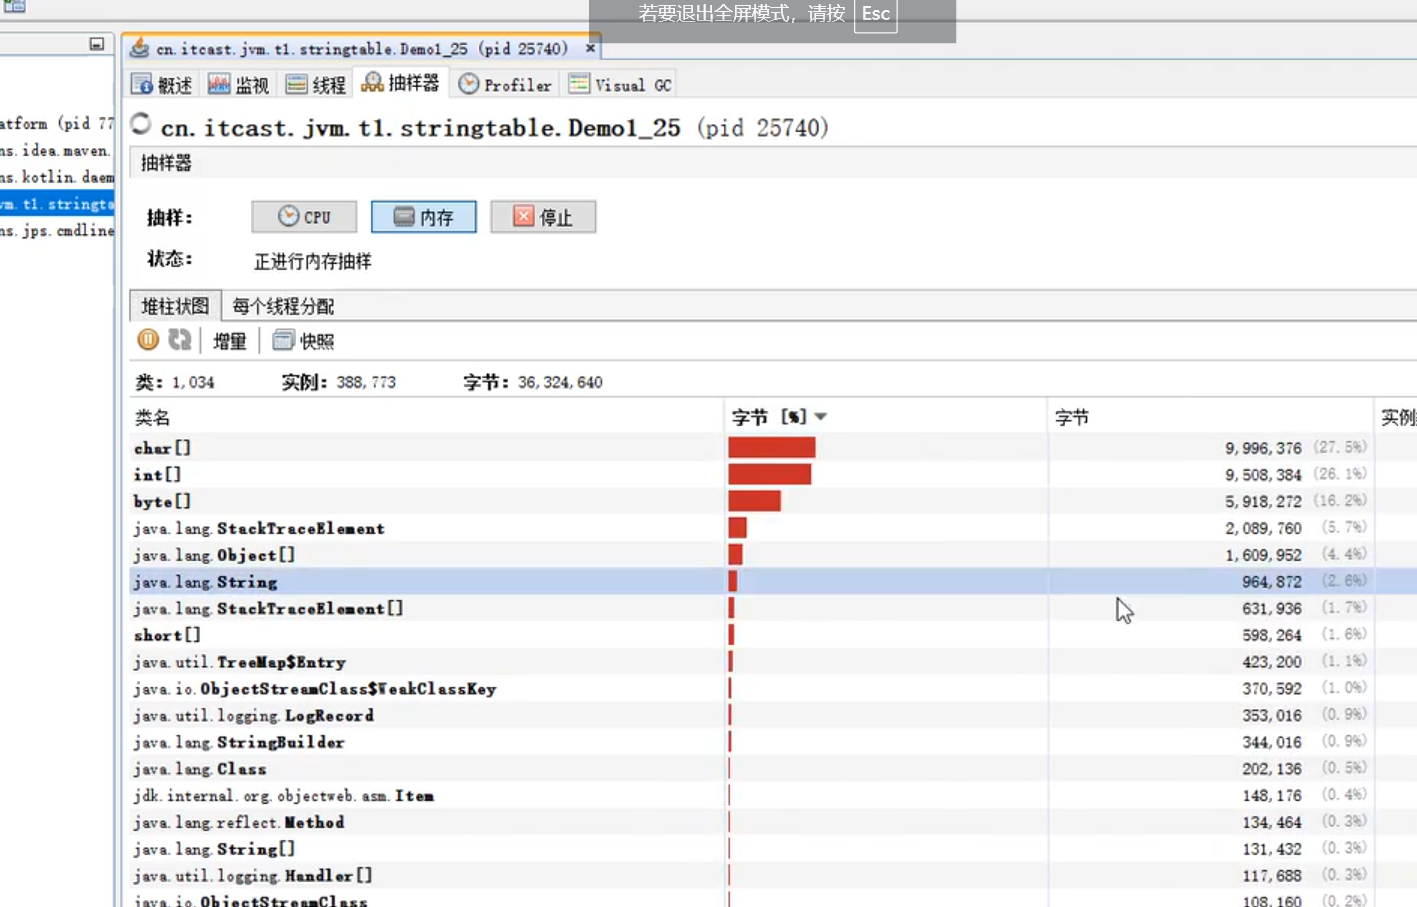The height and width of the screenshot is (907, 1417).
Task: Select the java.lang.reflect.Method row
Action: [x=773, y=822]
